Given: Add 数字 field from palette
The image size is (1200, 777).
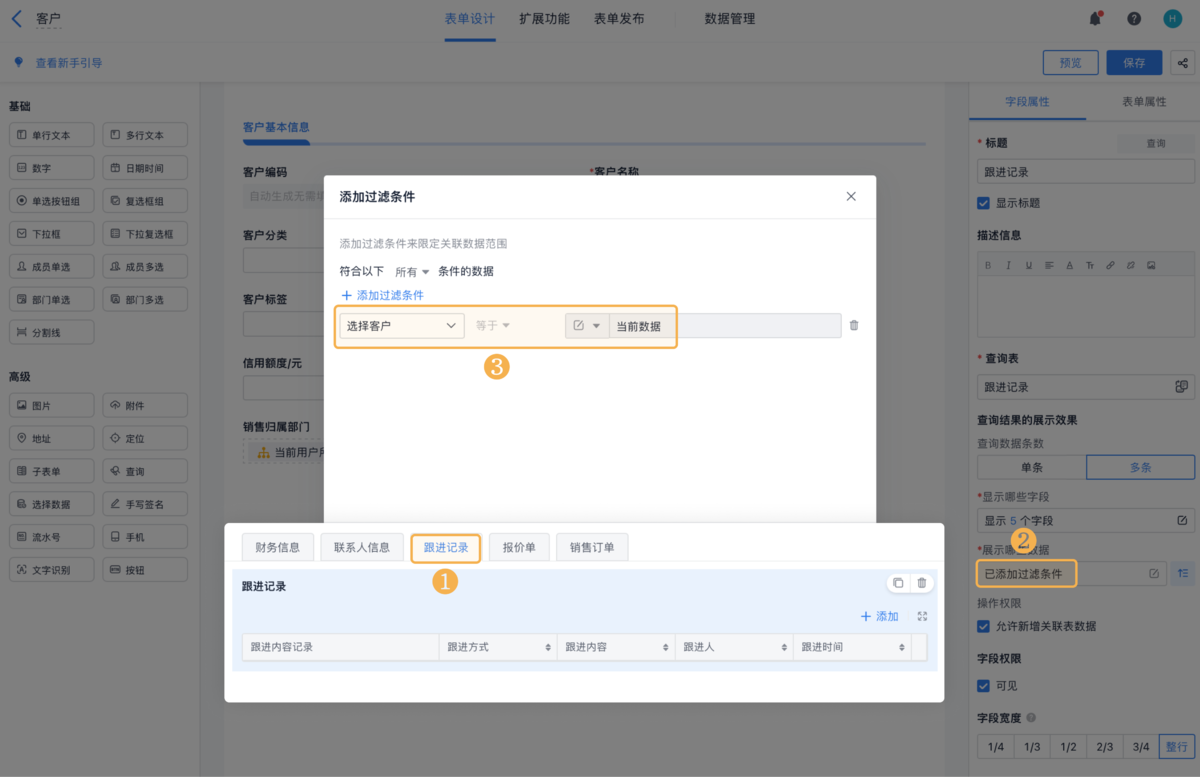Looking at the screenshot, I should point(51,168).
